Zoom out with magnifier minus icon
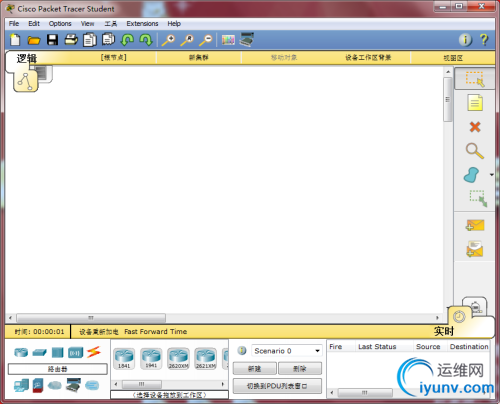The height and width of the screenshot is (404, 500). point(206,40)
